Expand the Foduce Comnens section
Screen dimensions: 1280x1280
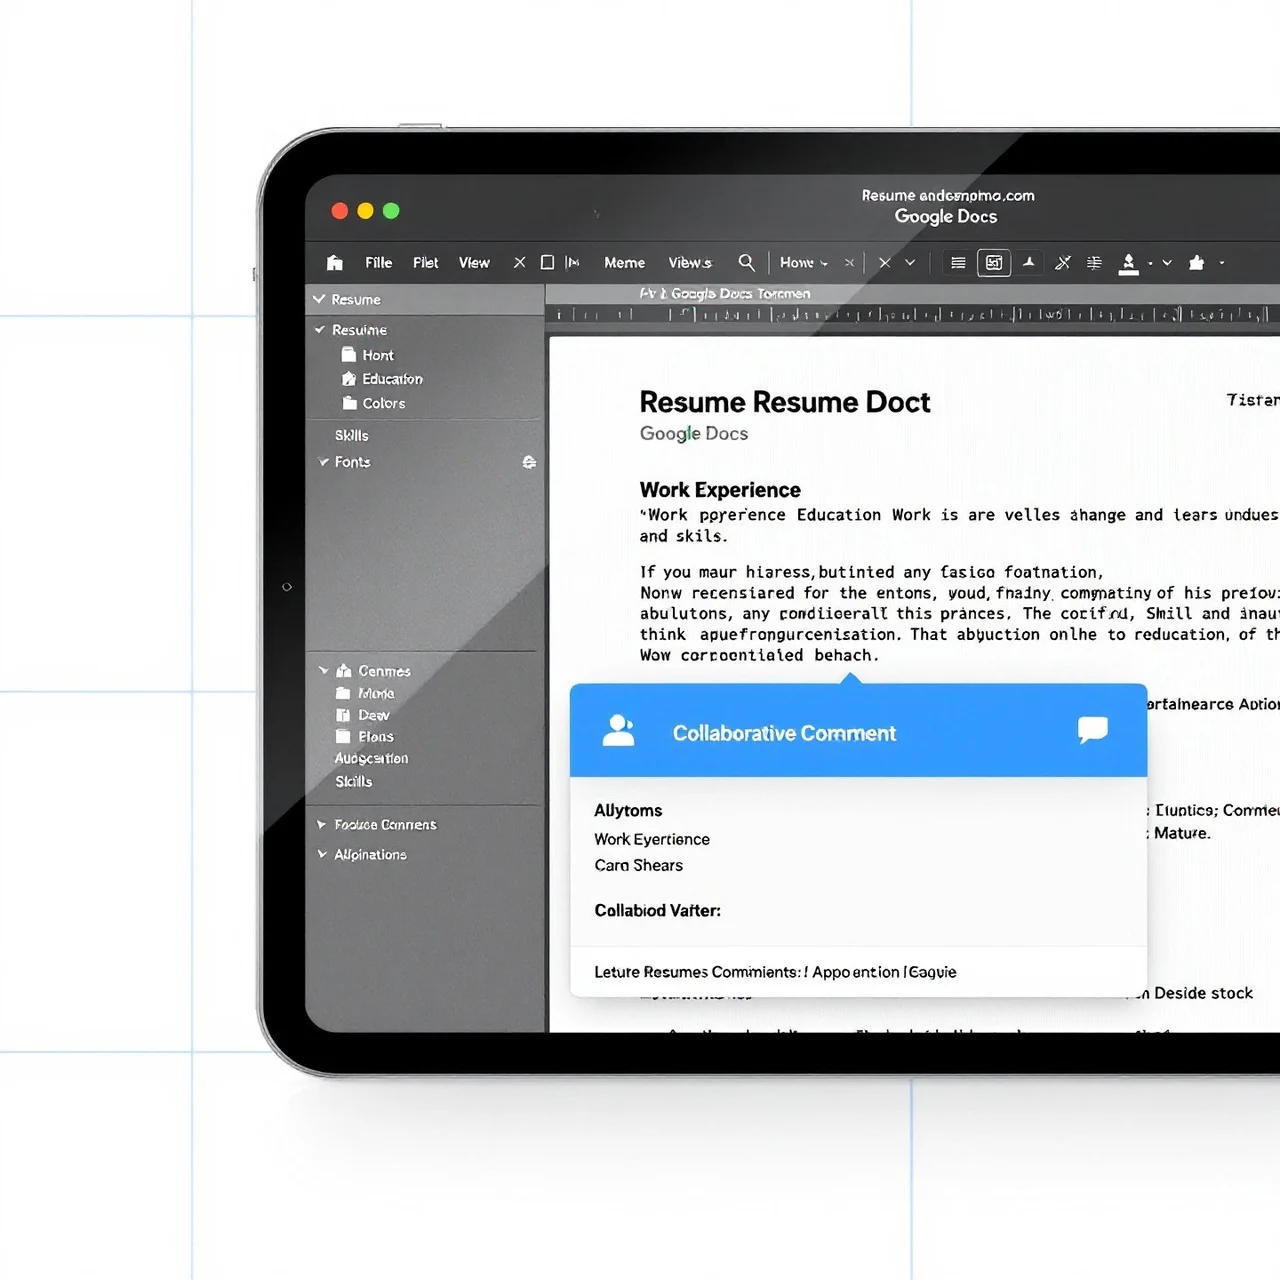point(322,824)
